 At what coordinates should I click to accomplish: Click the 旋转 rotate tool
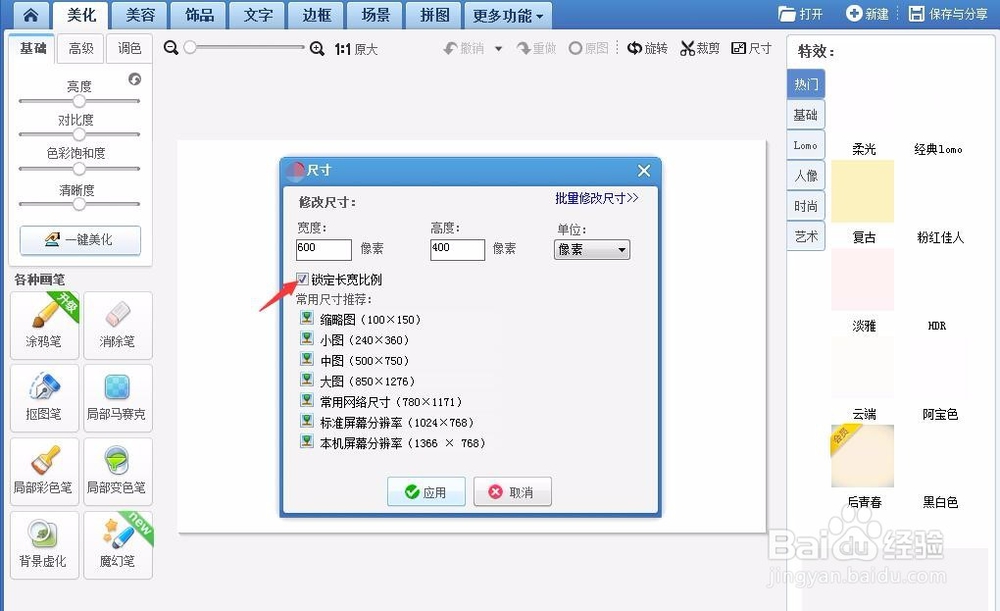[x=647, y=48]
